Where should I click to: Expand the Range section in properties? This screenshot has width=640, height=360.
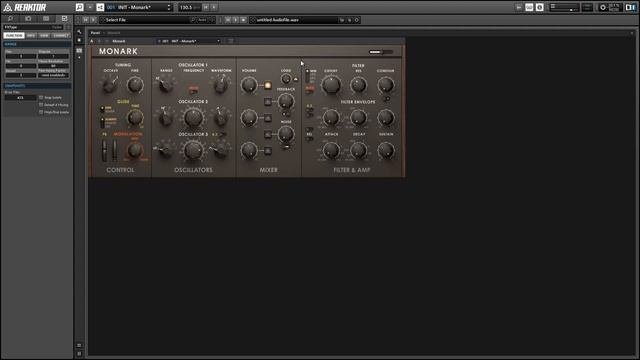37,44
